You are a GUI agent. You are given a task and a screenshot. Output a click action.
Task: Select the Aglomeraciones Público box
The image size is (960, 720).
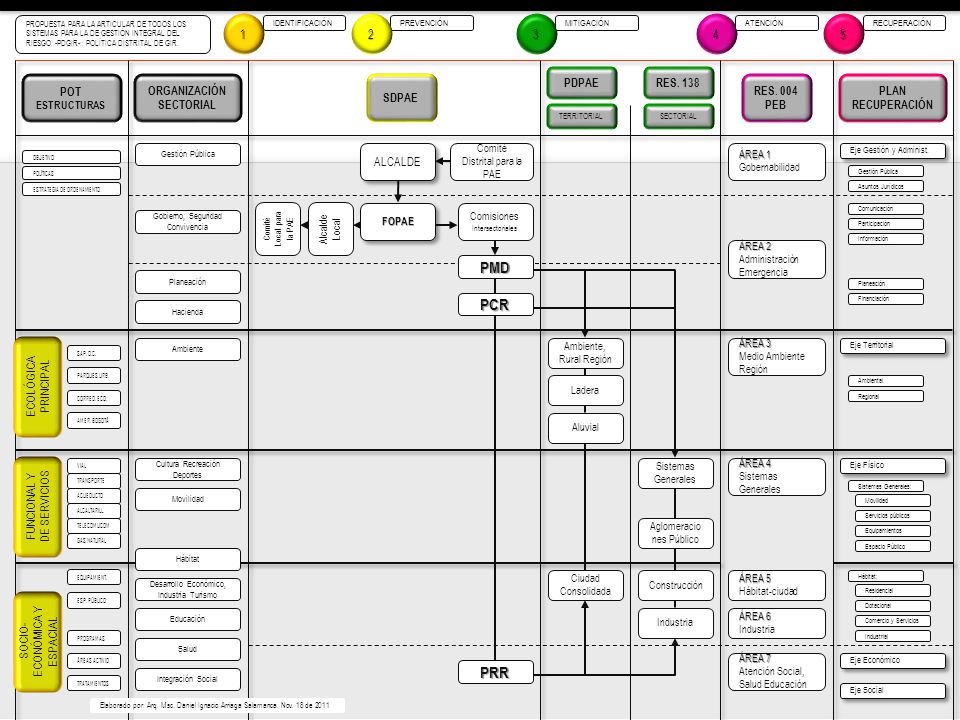coord(675,533)
